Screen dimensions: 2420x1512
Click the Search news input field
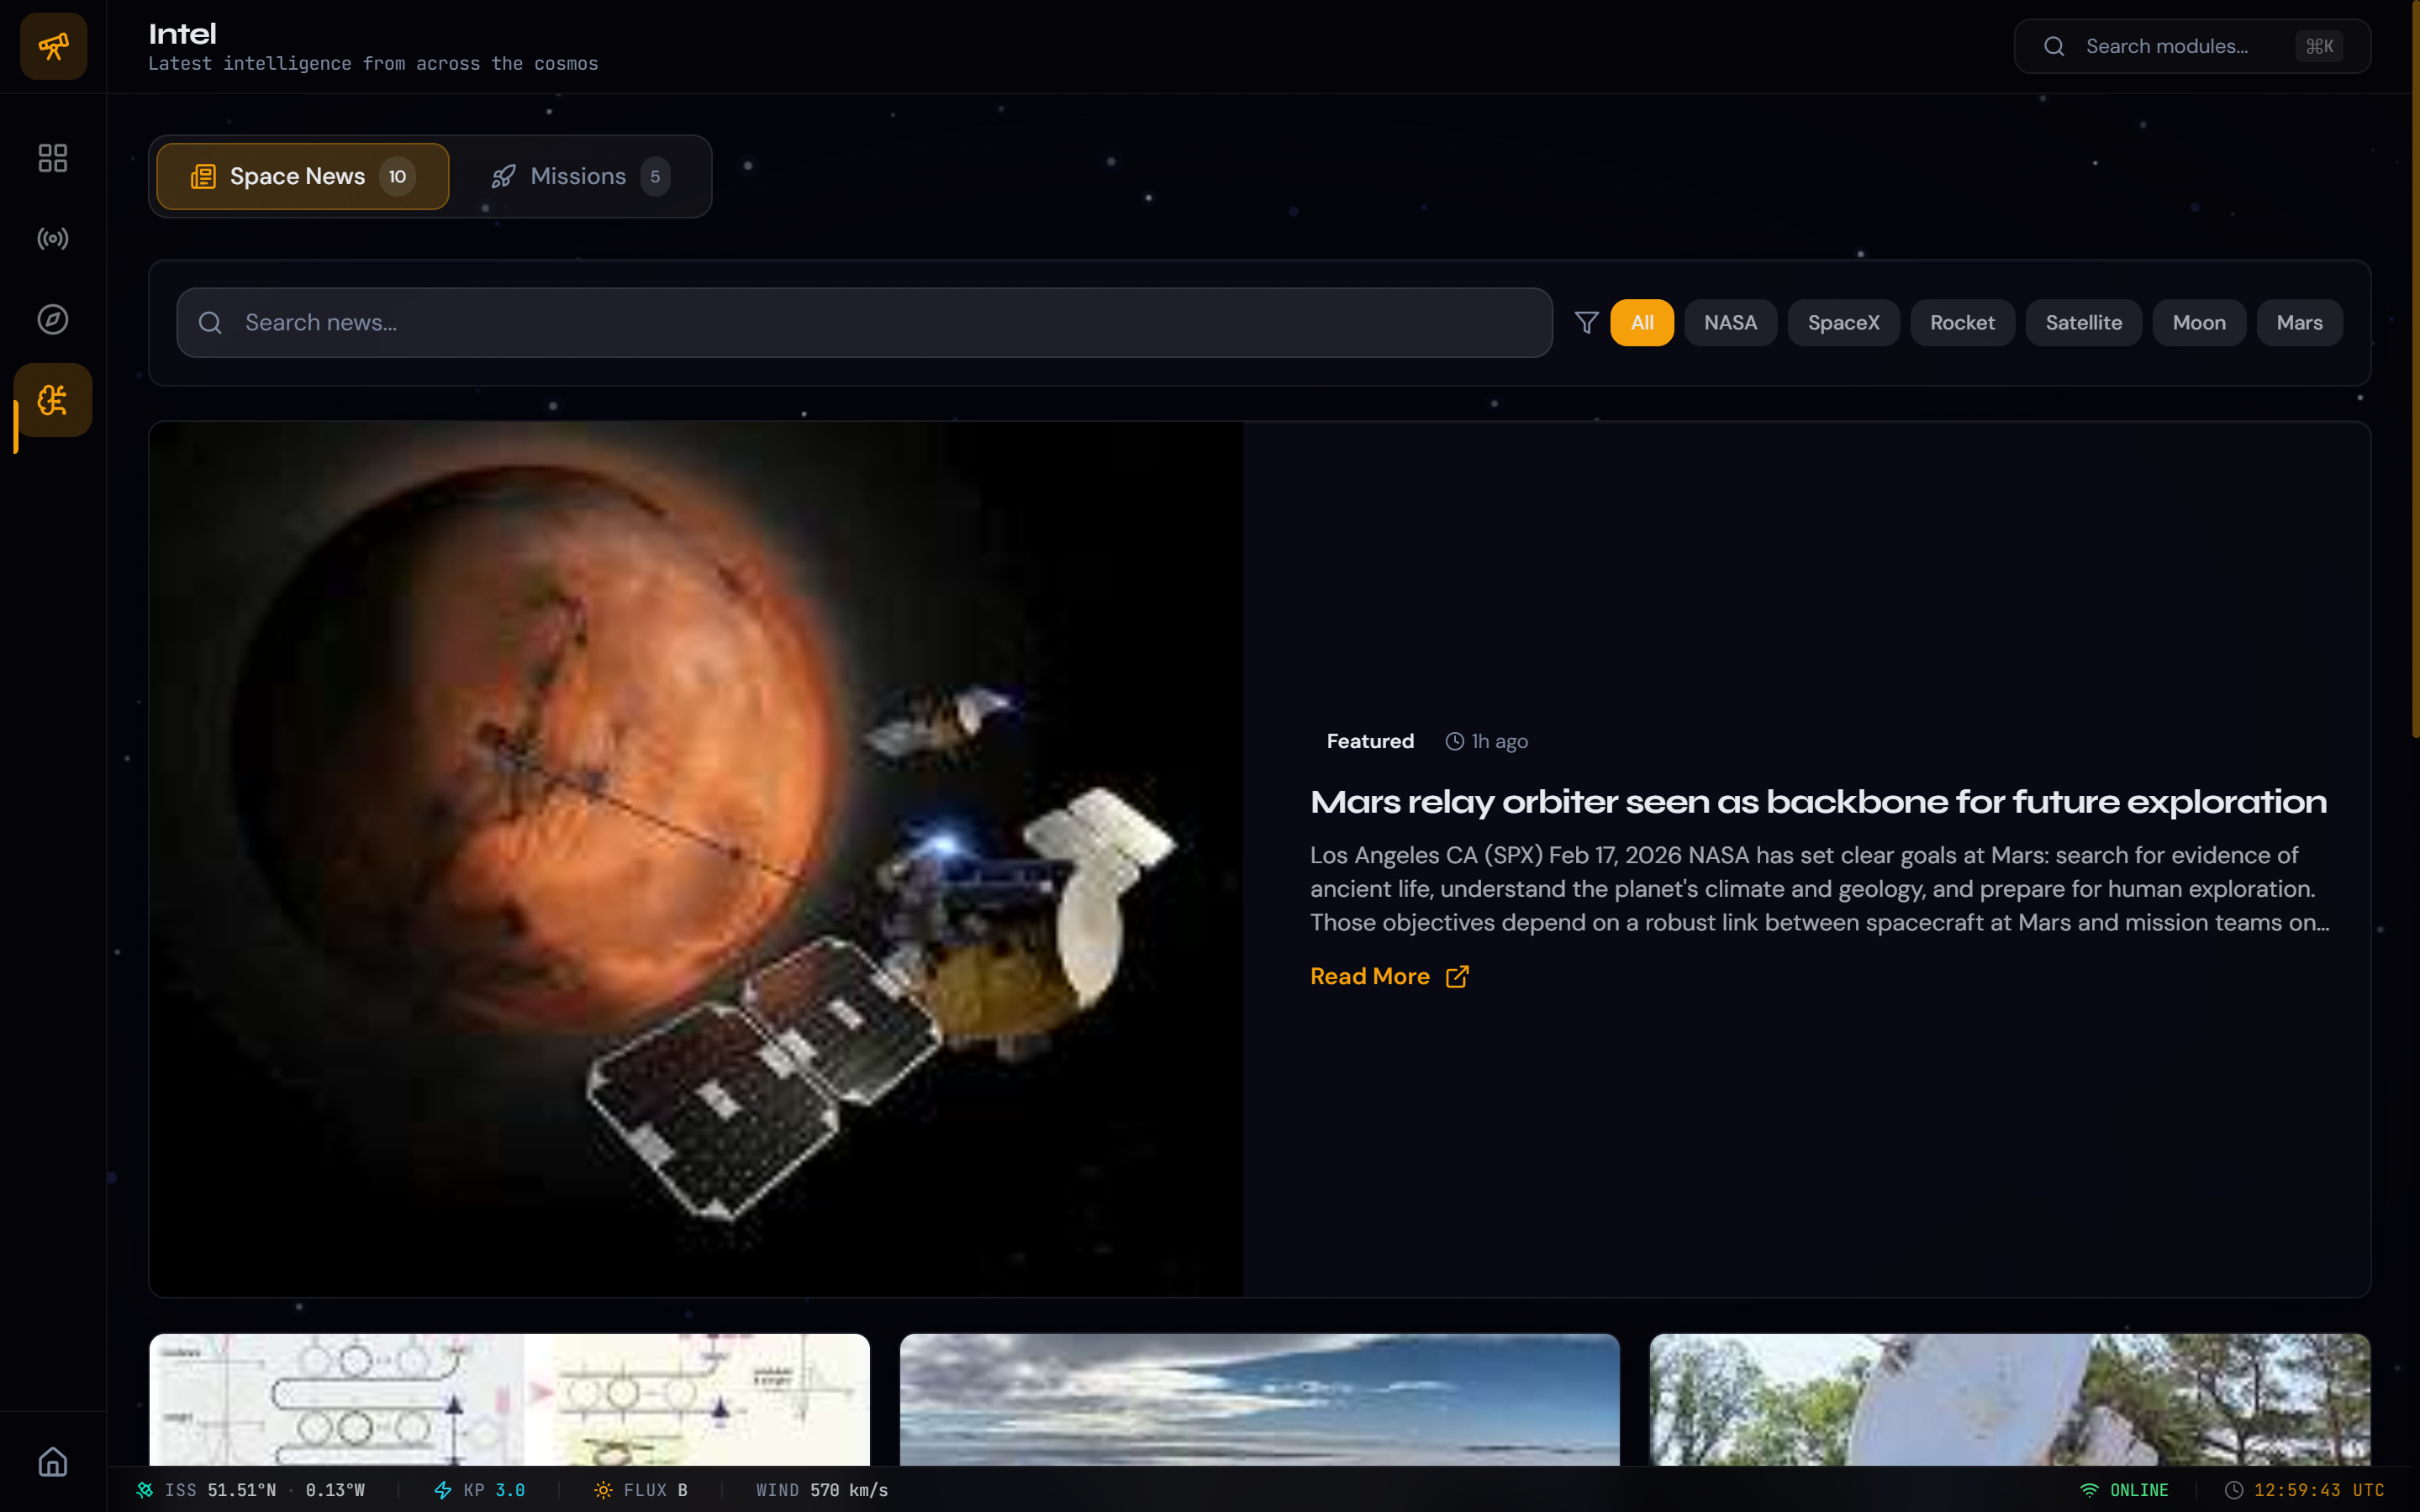coord(864,322)
